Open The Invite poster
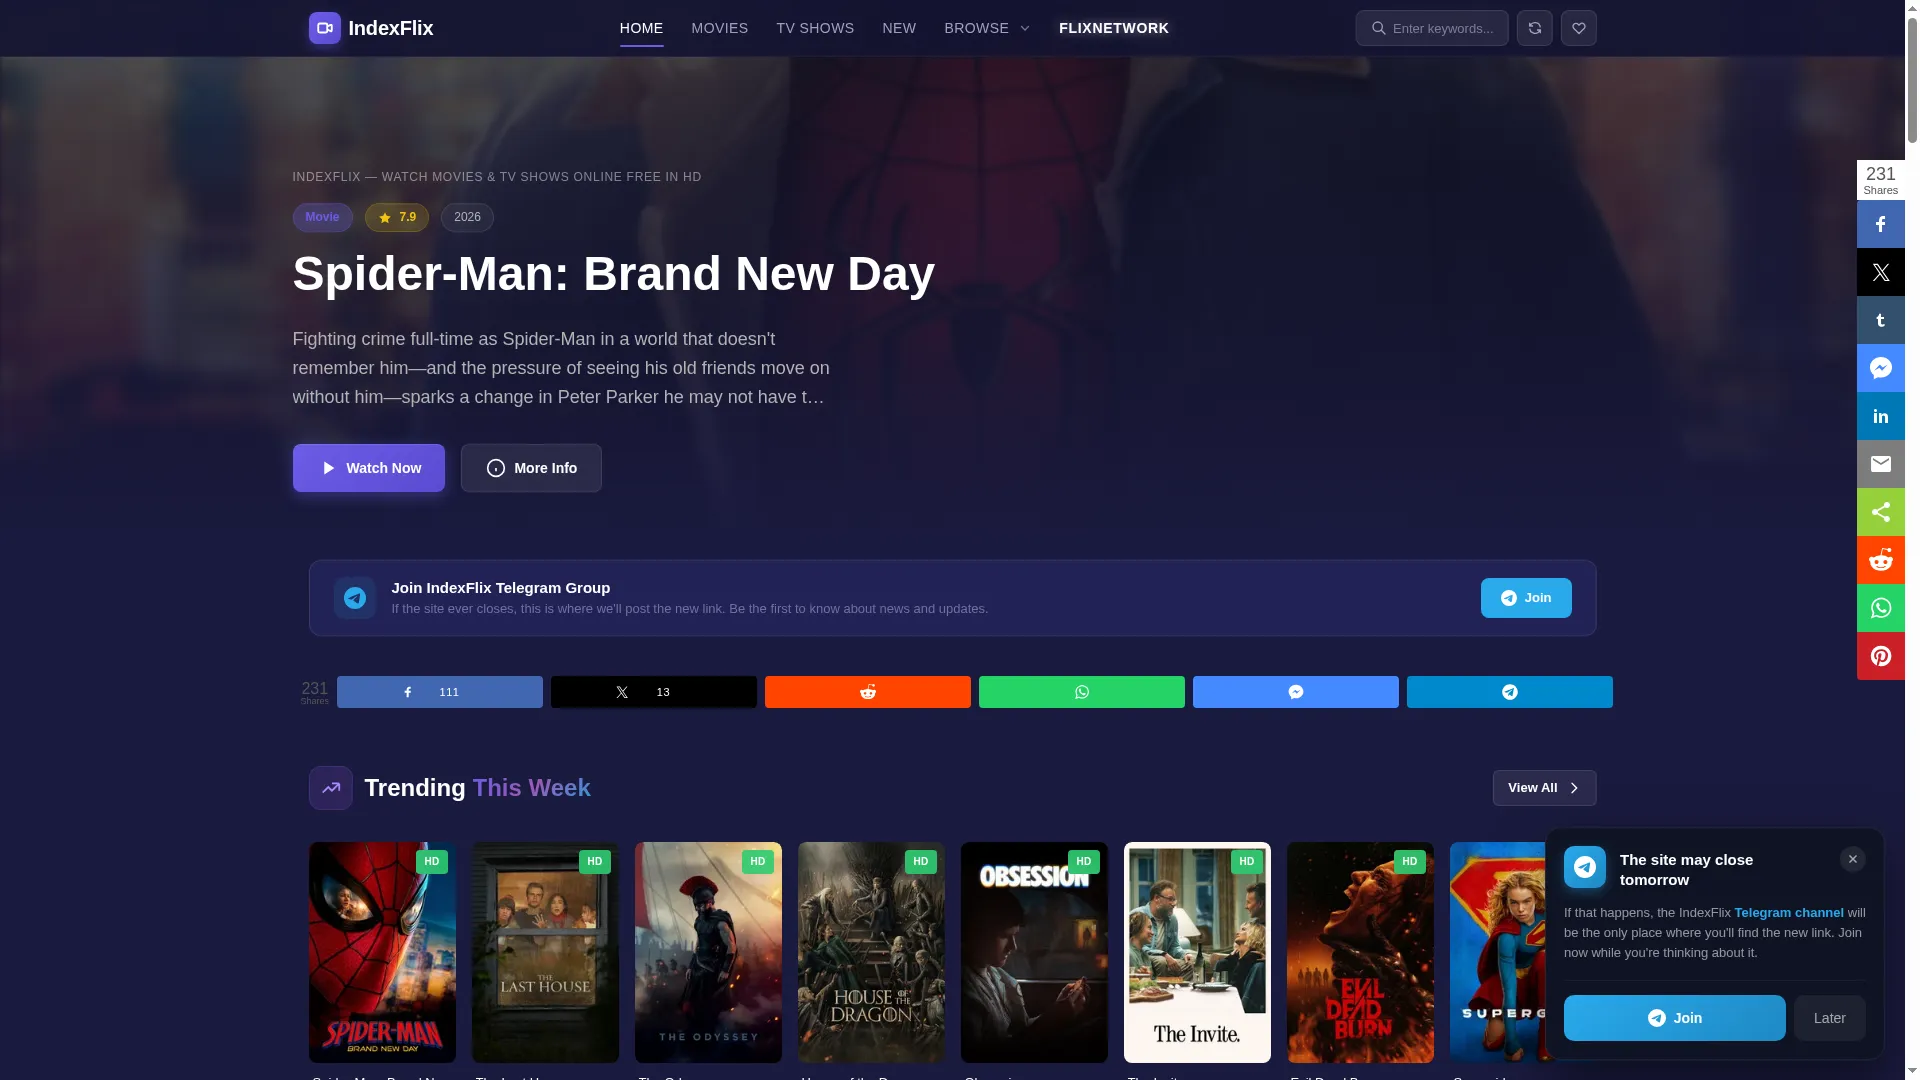Image resolution: width=1920 pixels, height=1080 pixels. coord(1197,952)
